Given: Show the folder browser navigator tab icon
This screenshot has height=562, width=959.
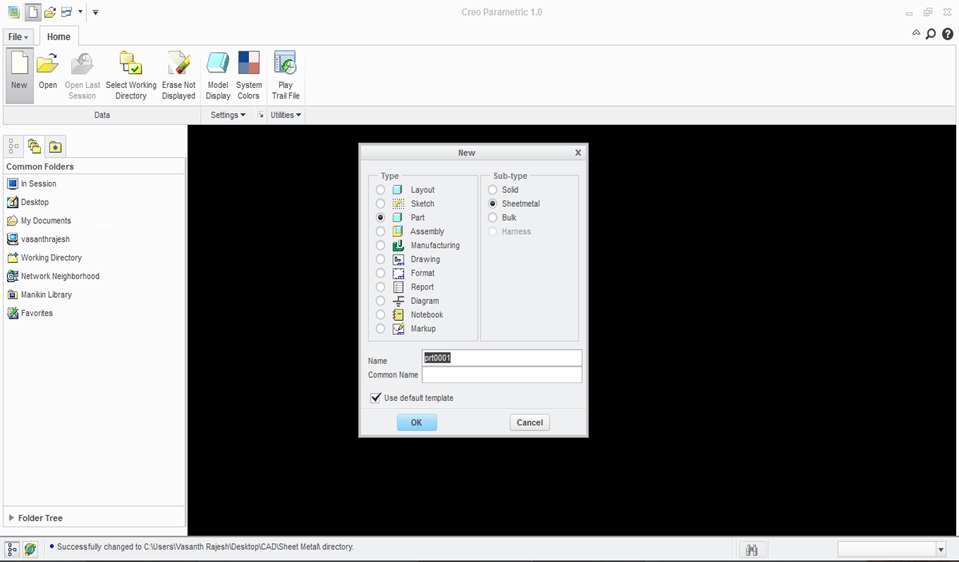Looking at the screenshot, I should [34, 147].
